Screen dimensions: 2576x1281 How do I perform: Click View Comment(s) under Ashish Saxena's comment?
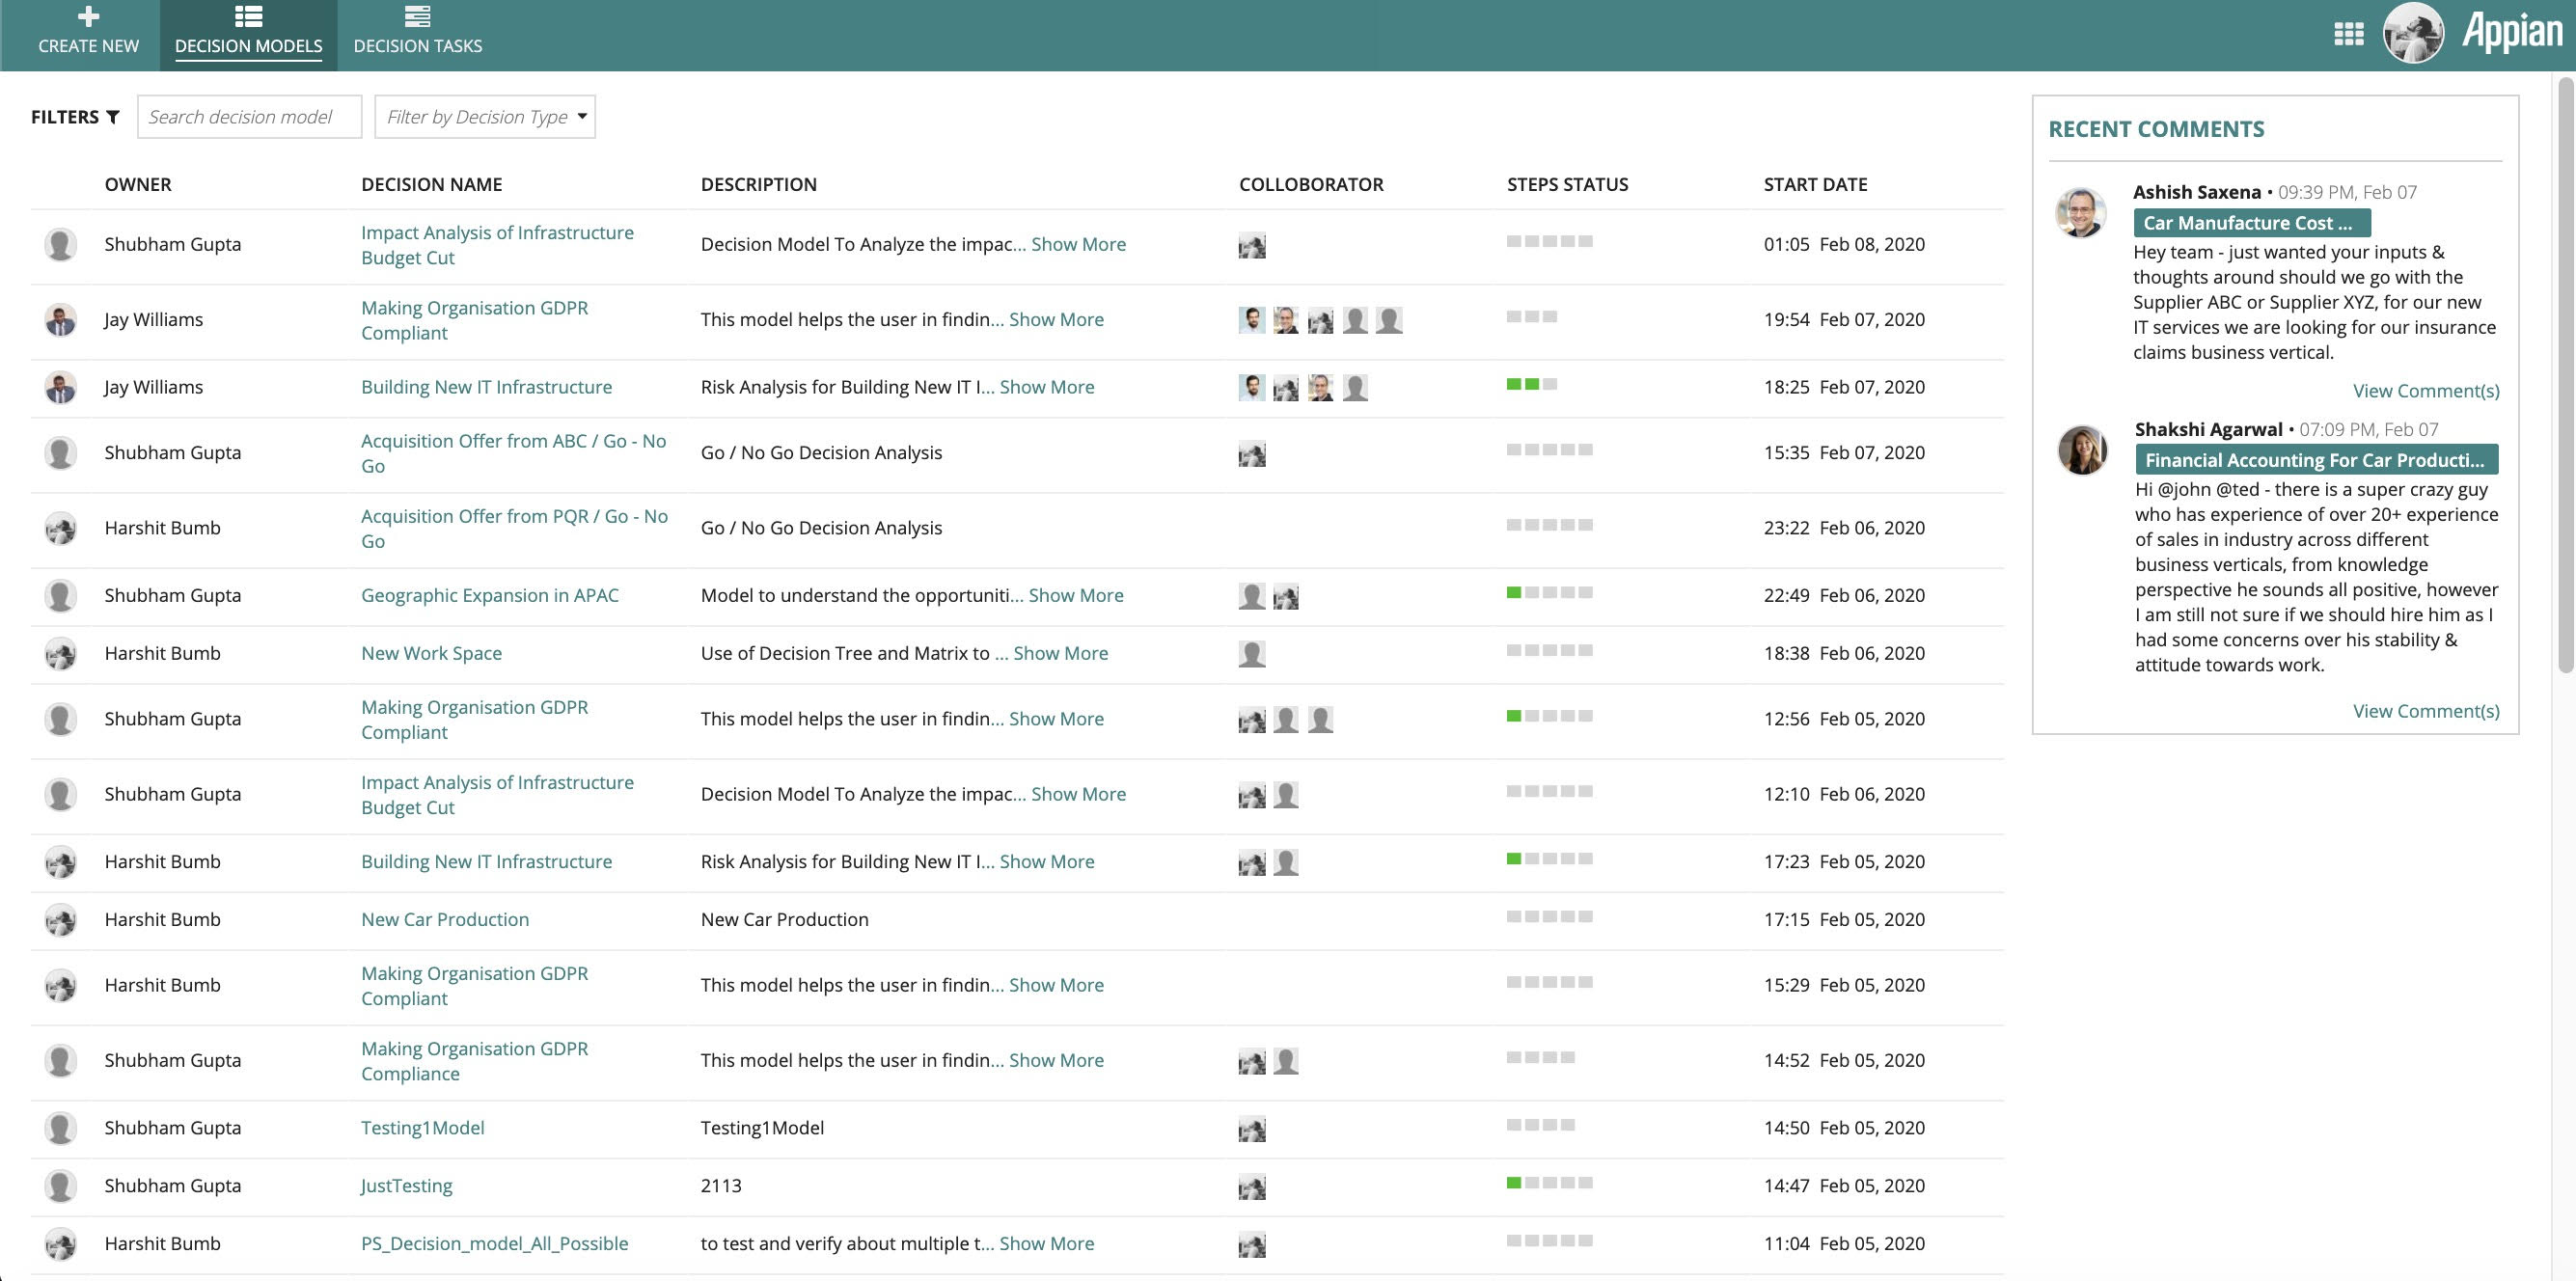2425,391
